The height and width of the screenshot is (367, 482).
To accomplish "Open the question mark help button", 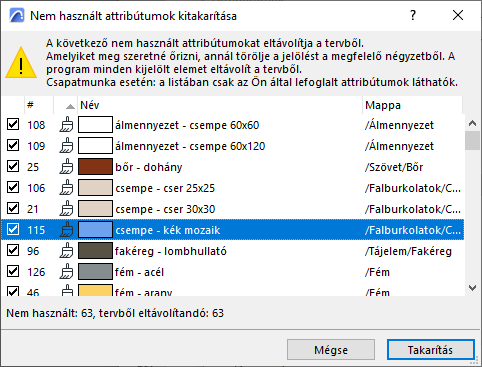I will pos(413,15).
